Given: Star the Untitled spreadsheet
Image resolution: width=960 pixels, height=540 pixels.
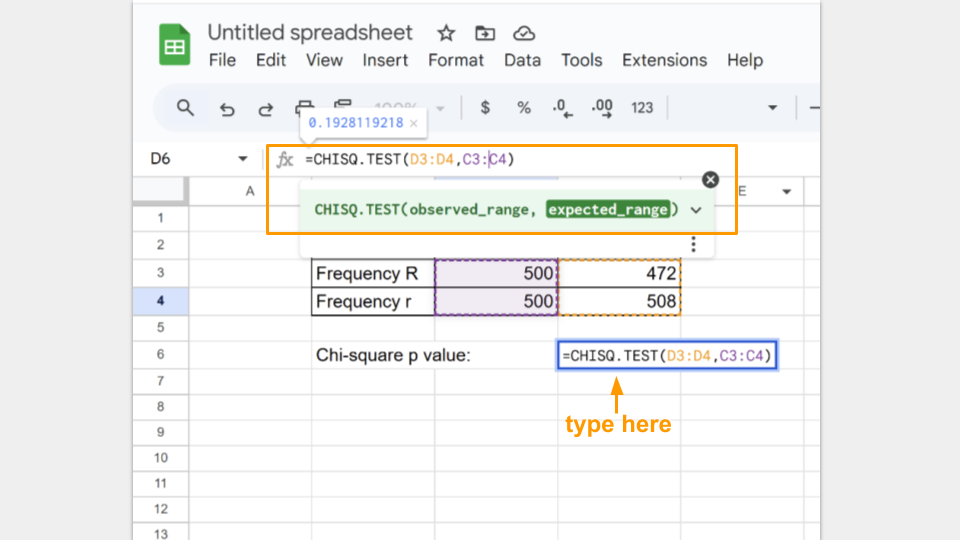Looking at the screenshot, I should (x=446, y=33).
